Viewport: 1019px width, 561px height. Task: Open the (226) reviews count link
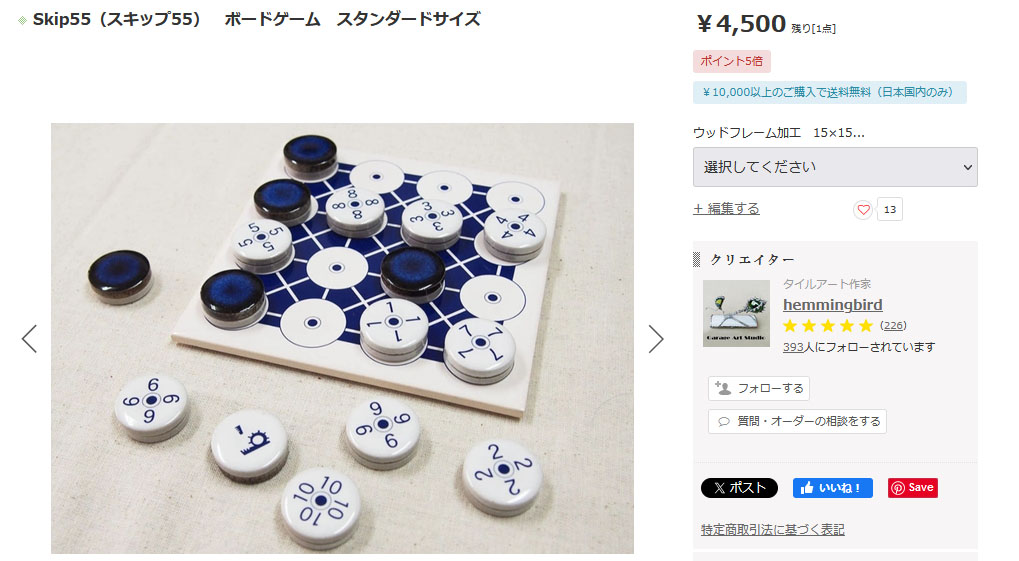(893, 325)
